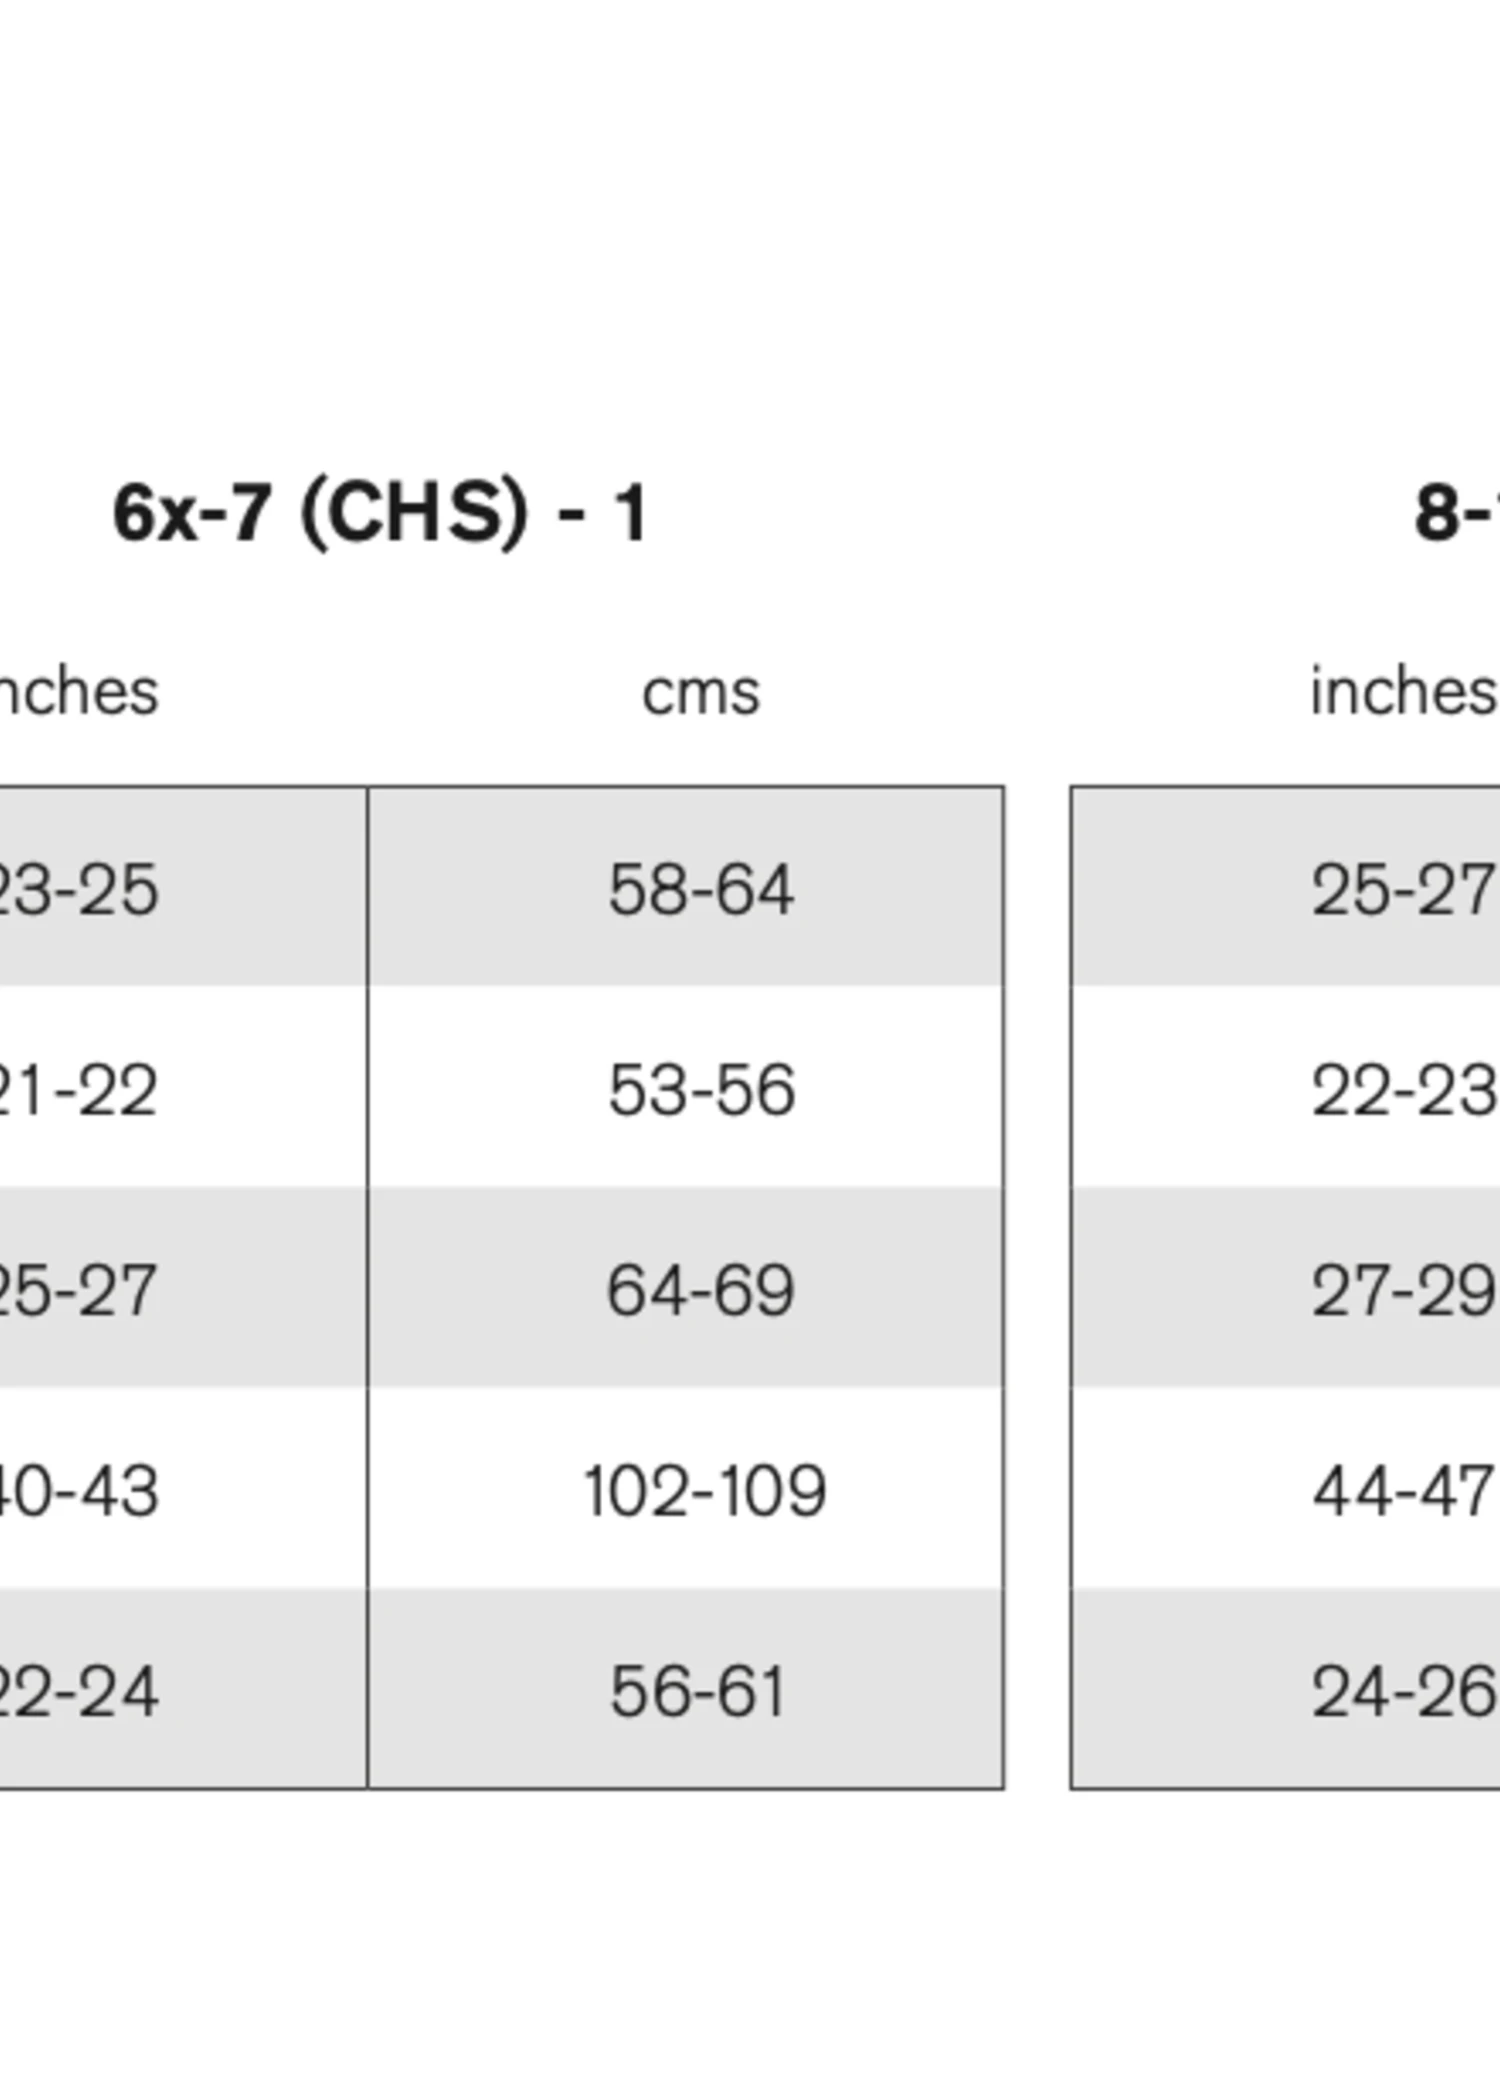Click the 6x-7 (CHS) - 1 size heading

(x=380, y=514)
